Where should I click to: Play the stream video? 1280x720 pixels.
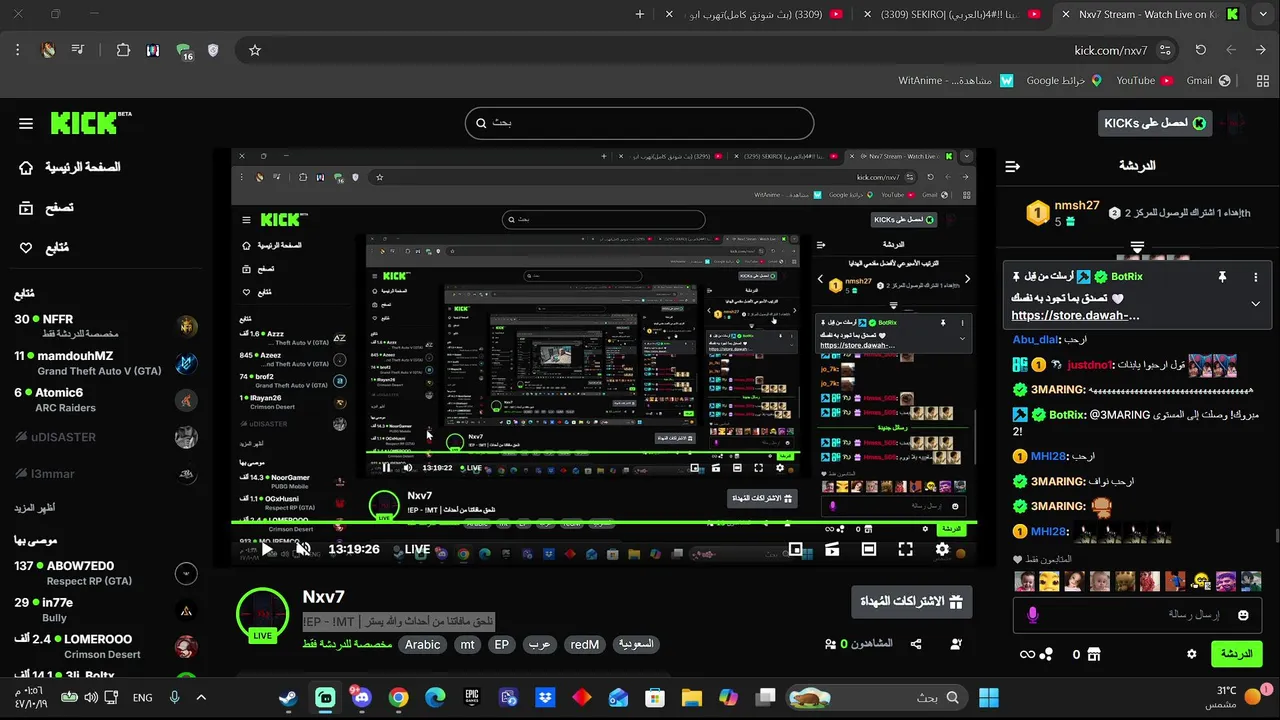coord(267,549)
